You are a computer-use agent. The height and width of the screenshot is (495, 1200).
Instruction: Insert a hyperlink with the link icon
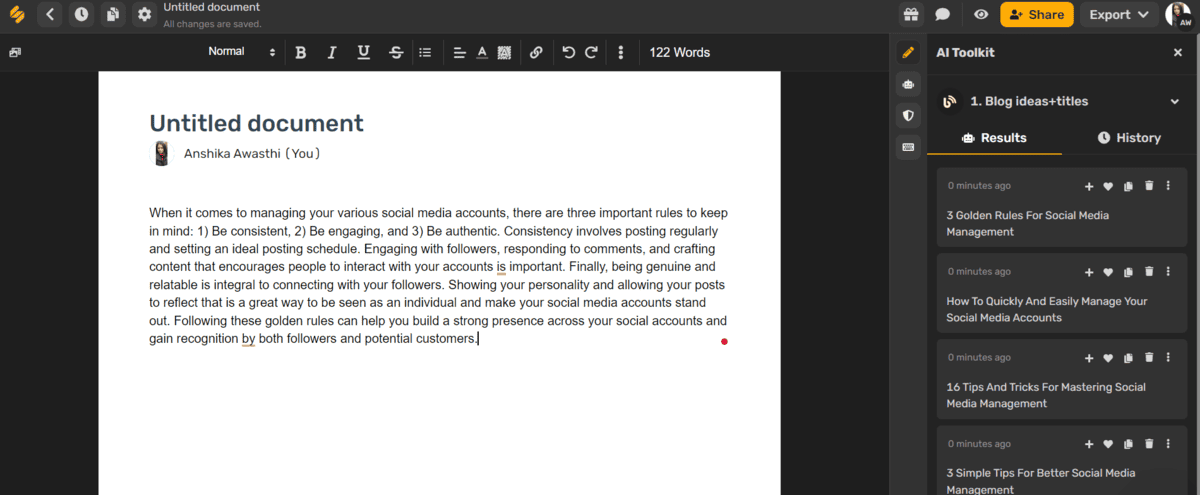536,53
